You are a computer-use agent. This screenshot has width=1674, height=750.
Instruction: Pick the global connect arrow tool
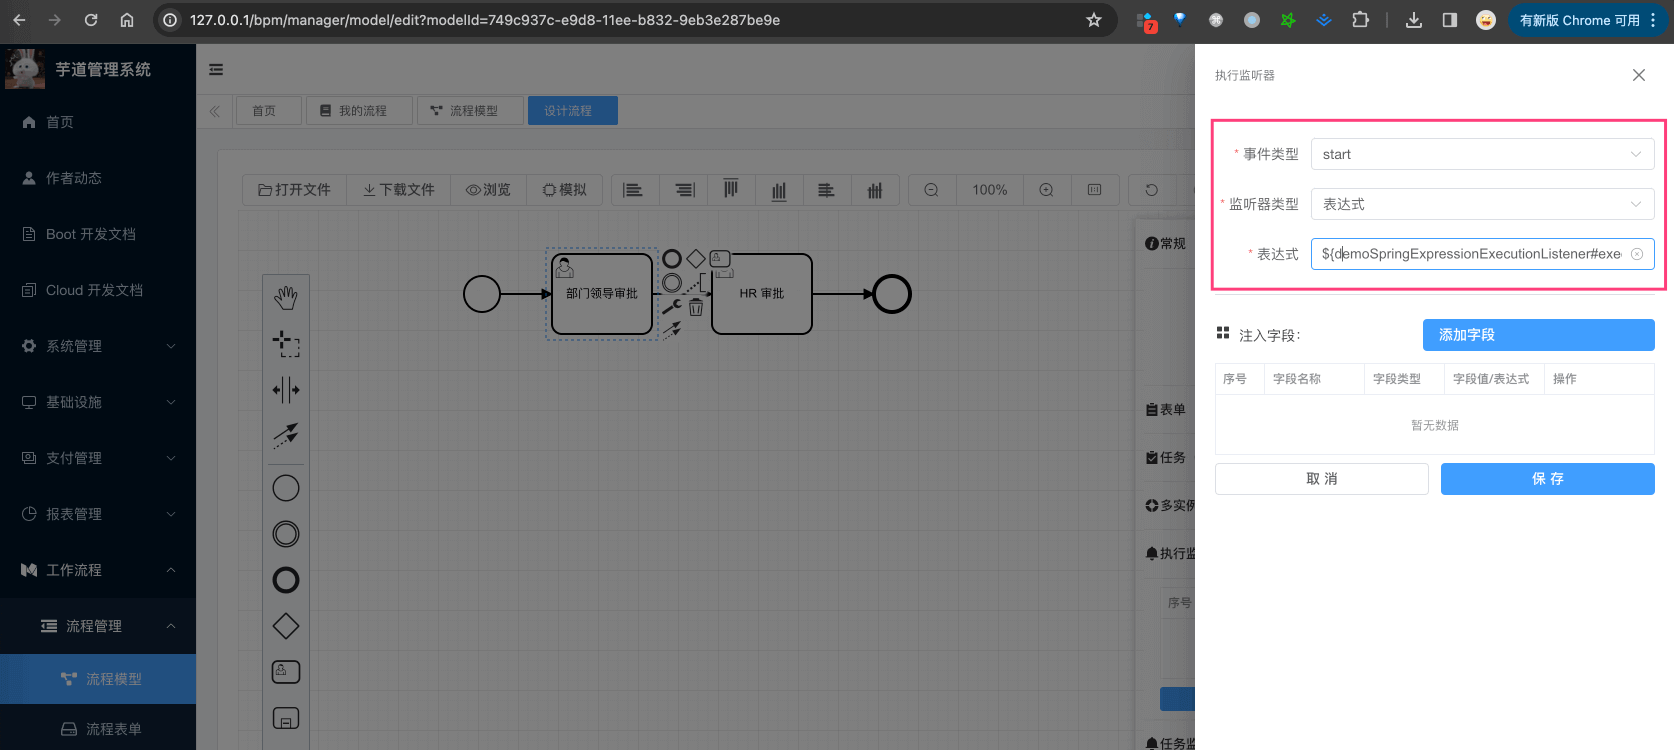tap(286, 434)
